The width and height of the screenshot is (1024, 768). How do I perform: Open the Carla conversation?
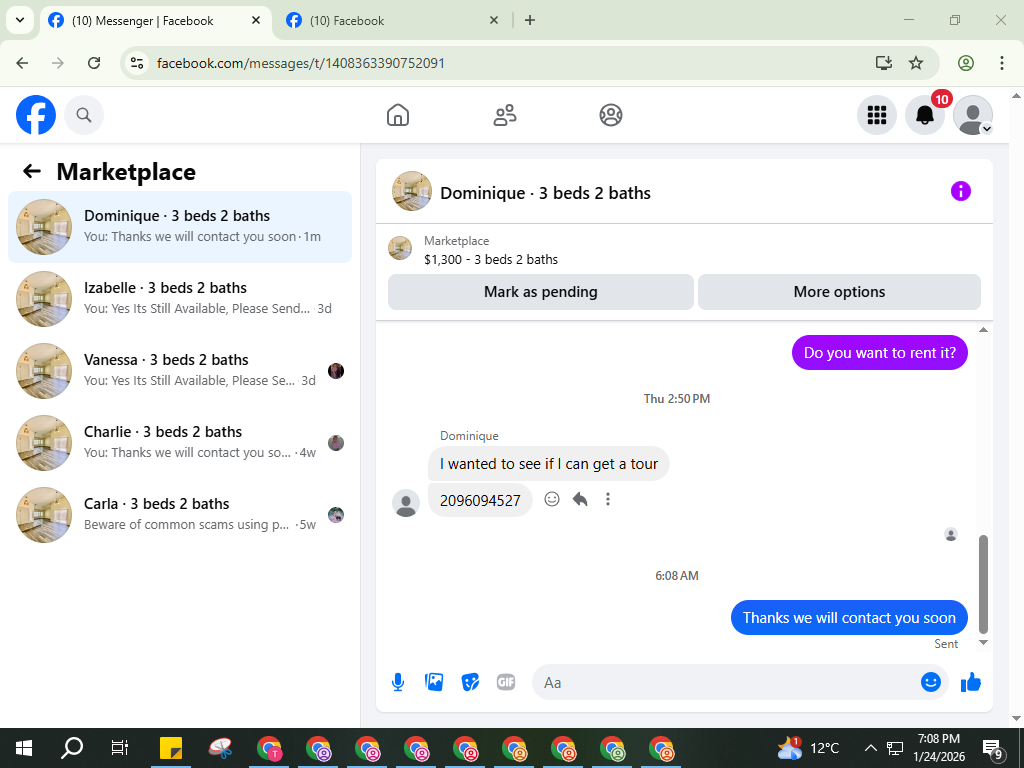point(180,514)
